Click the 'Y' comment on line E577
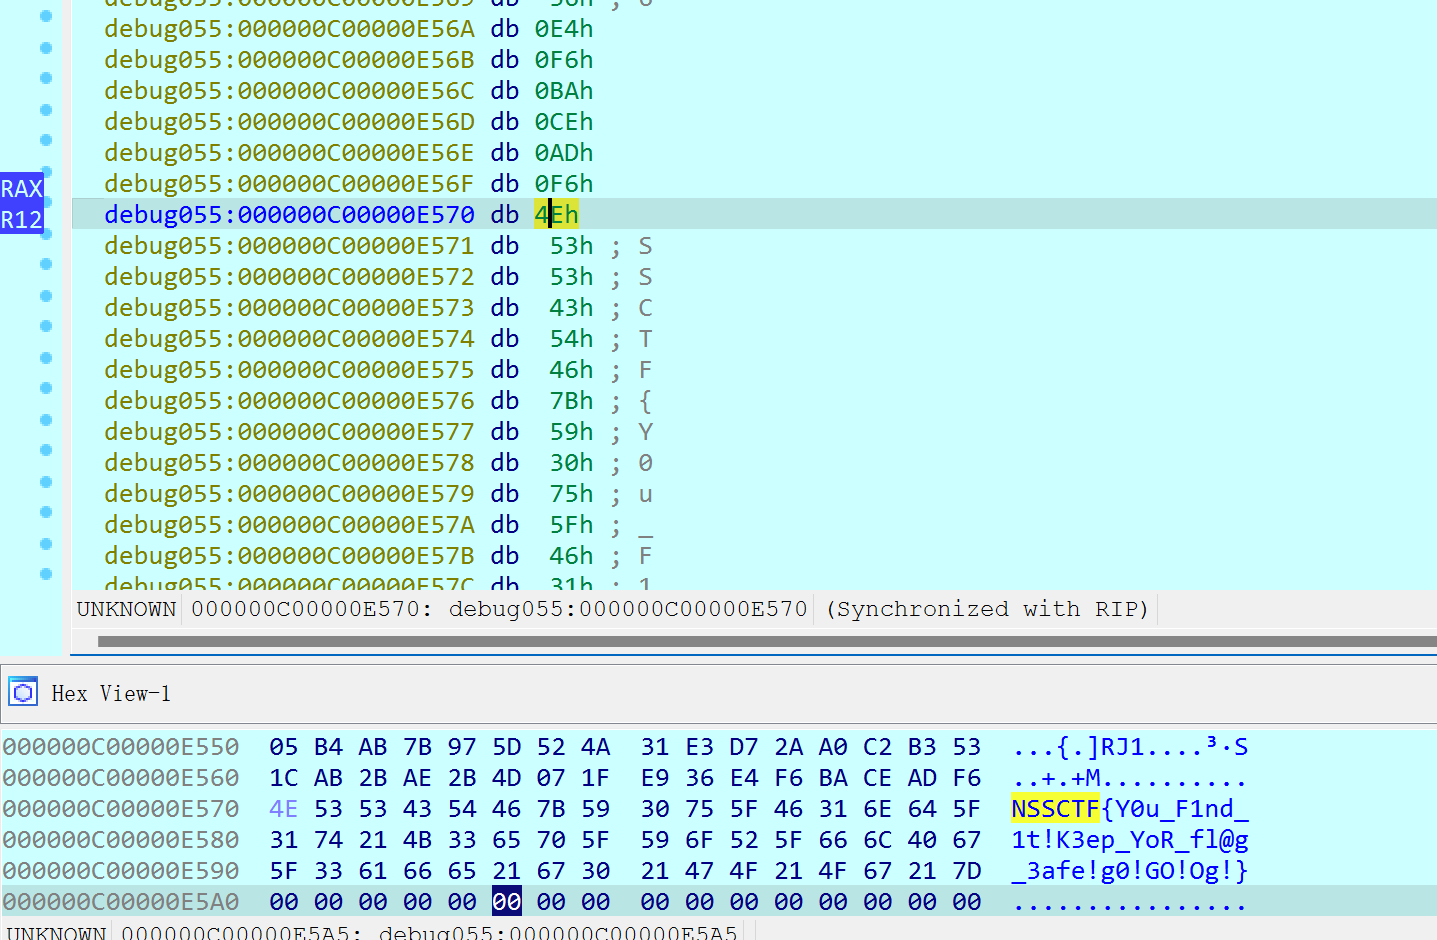The width and height of the screenshot is (1437, 940). coord(645,431)
